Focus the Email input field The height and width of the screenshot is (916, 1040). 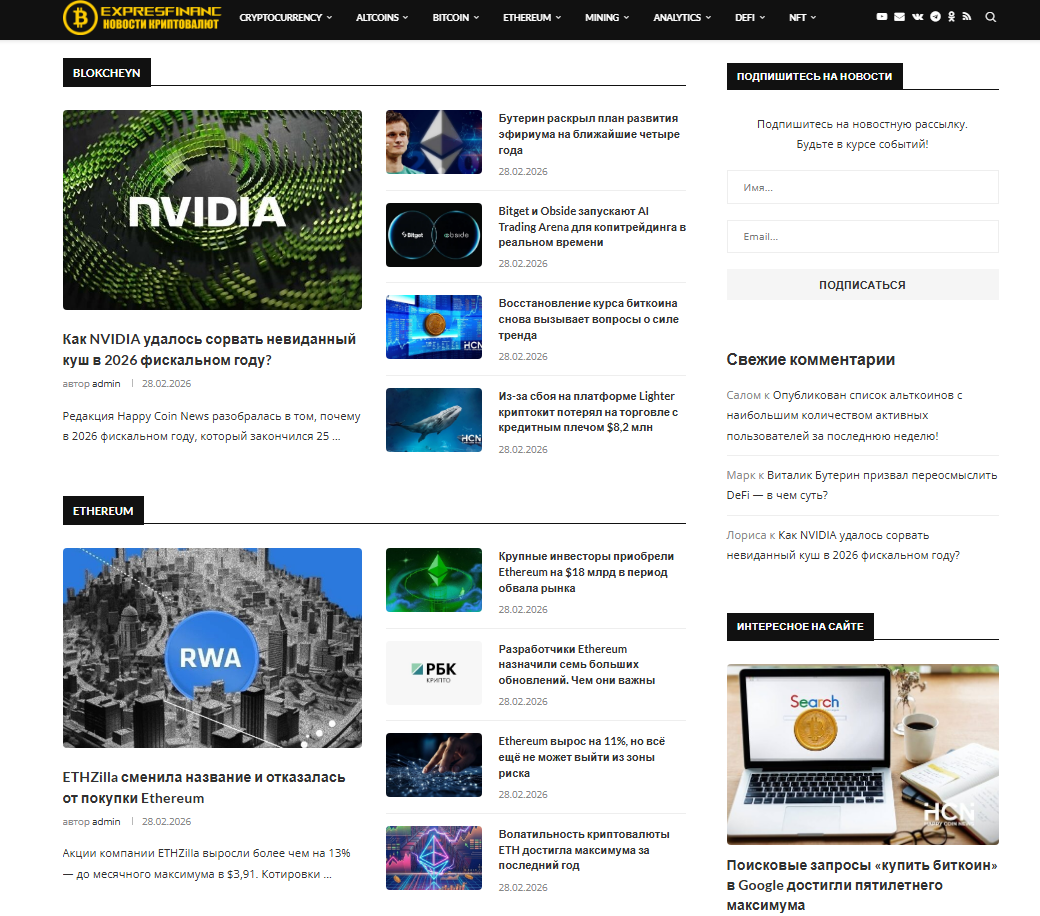point(862,236)
